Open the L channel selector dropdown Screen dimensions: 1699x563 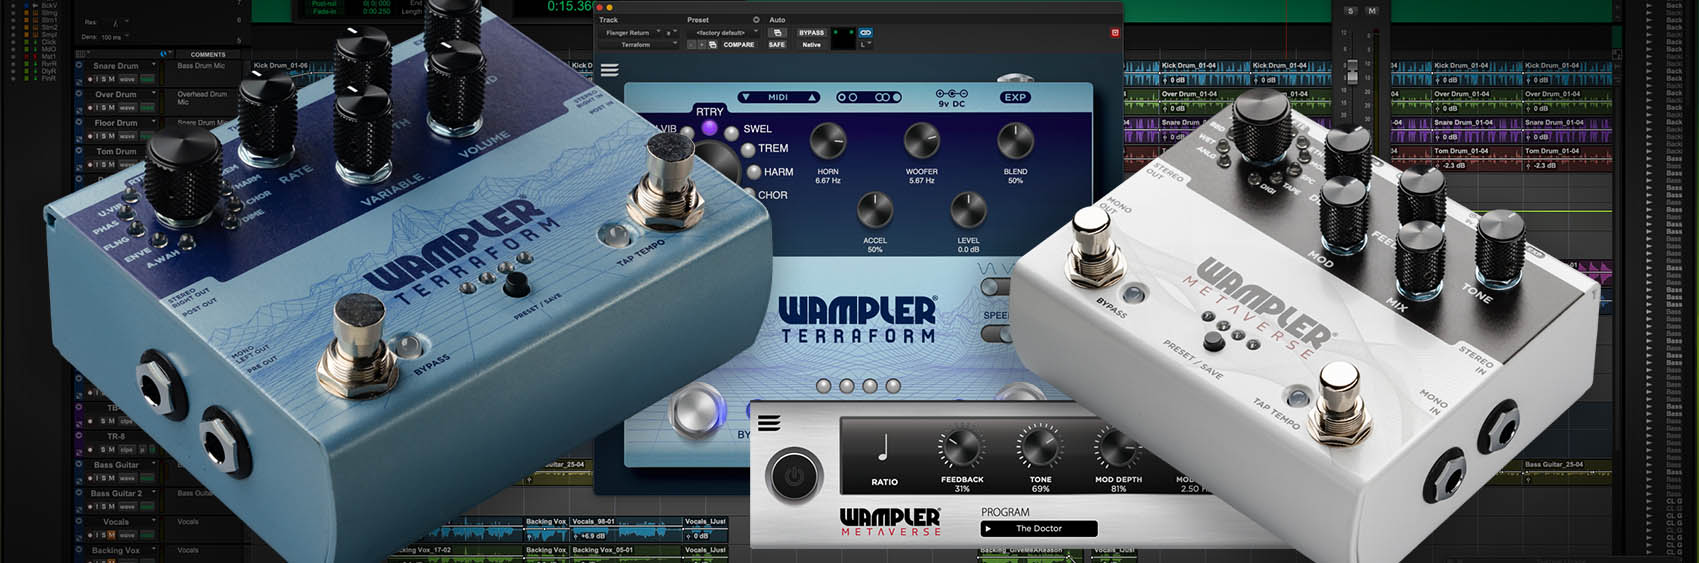point(865,45)
